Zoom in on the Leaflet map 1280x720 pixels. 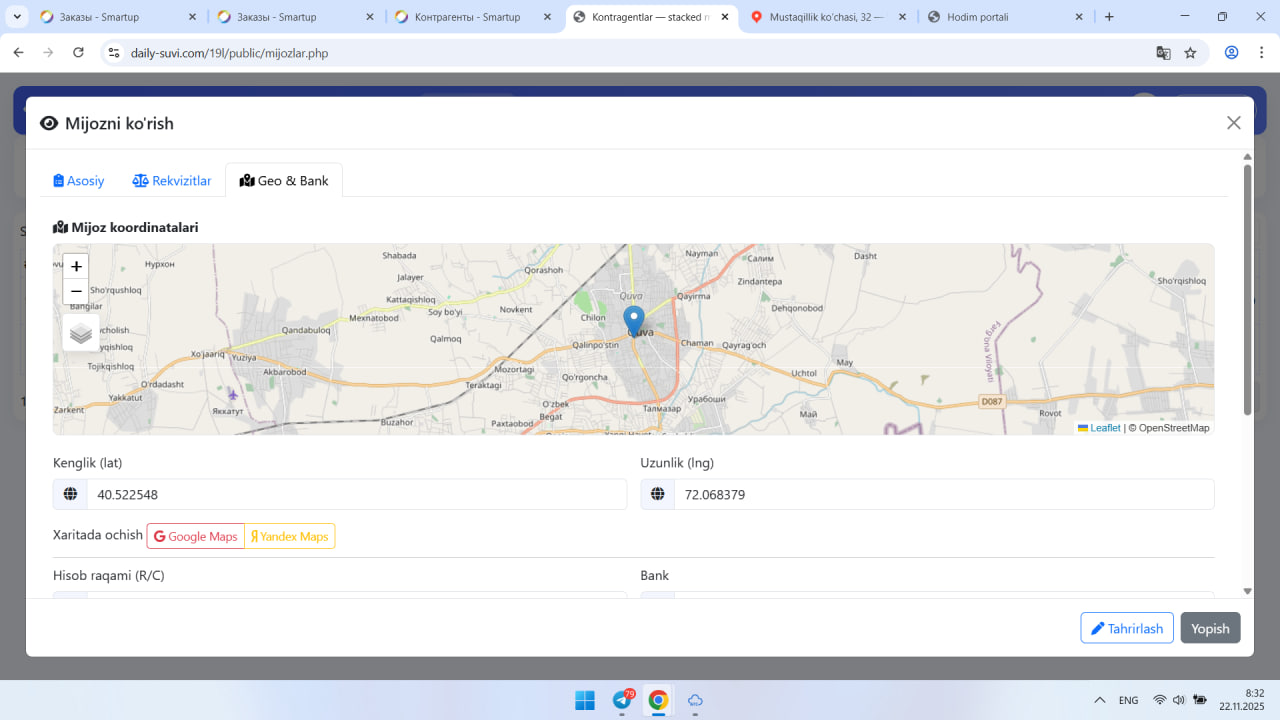(76, 267)
